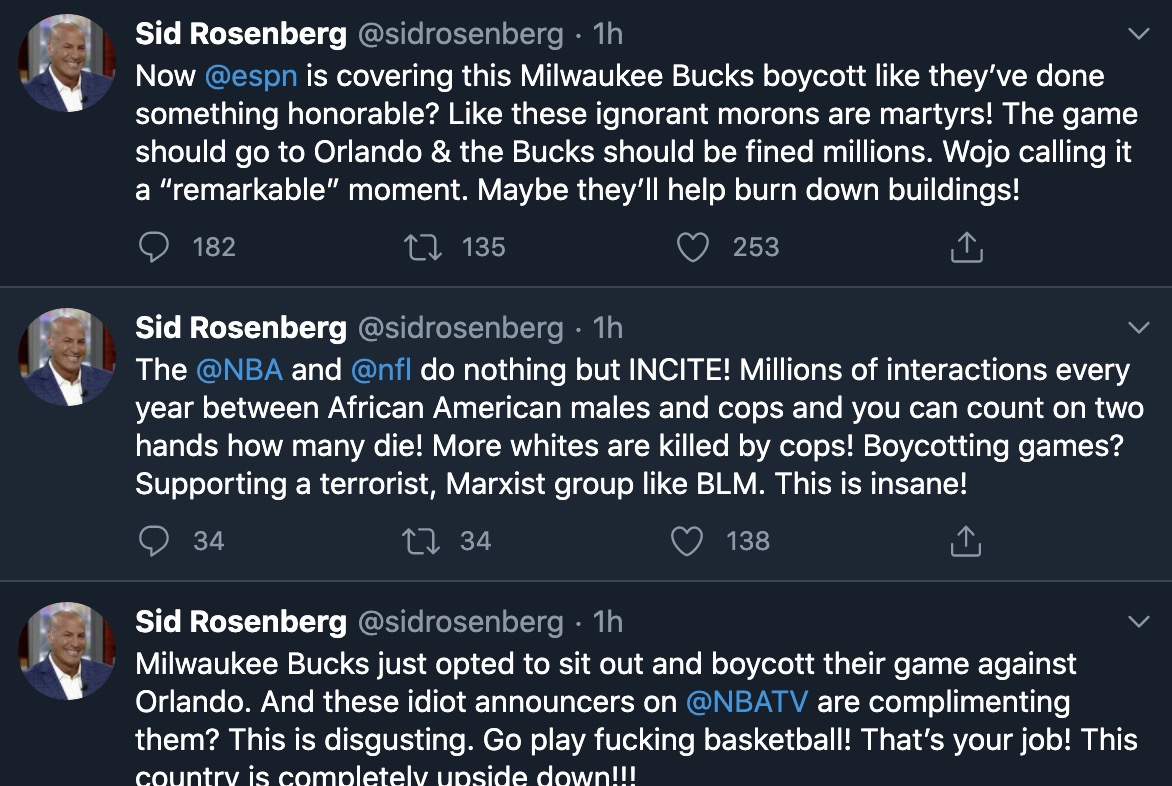Open the @NBA mention link

(x=240, y=370)
